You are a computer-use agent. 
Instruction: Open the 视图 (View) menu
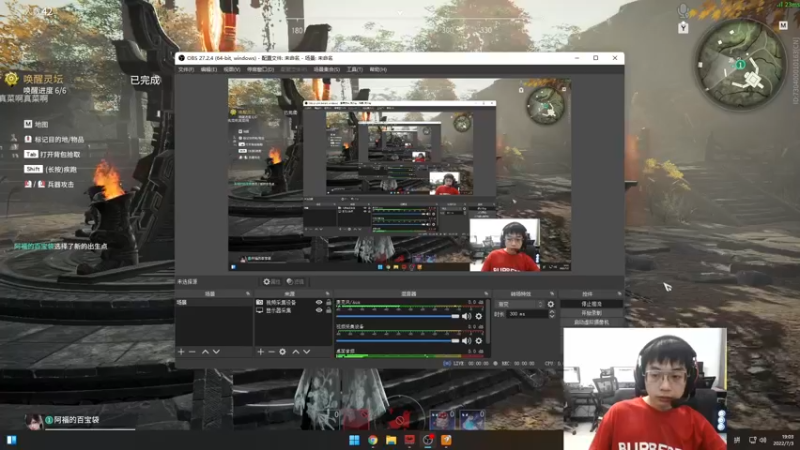coord(232,69)
